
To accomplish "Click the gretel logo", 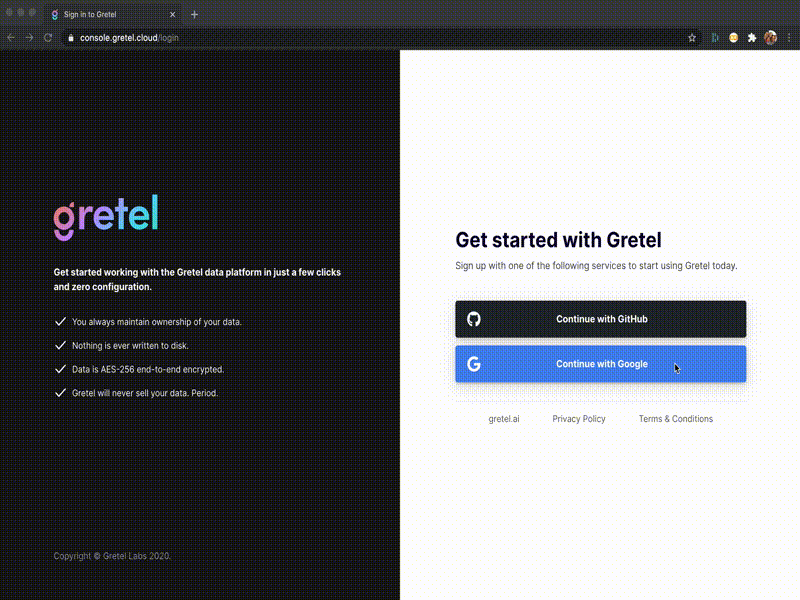I will point(106,217).
